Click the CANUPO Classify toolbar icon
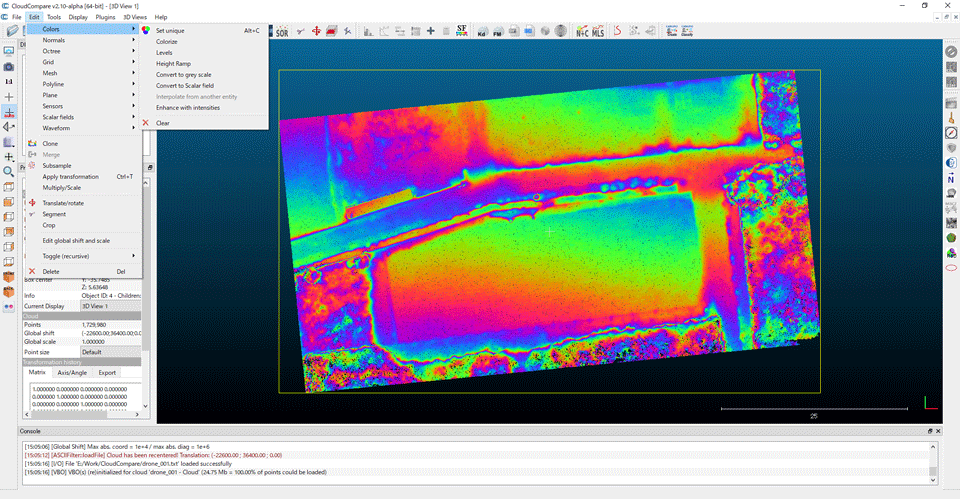The image size is (960, 499). [x=687, y=31]
